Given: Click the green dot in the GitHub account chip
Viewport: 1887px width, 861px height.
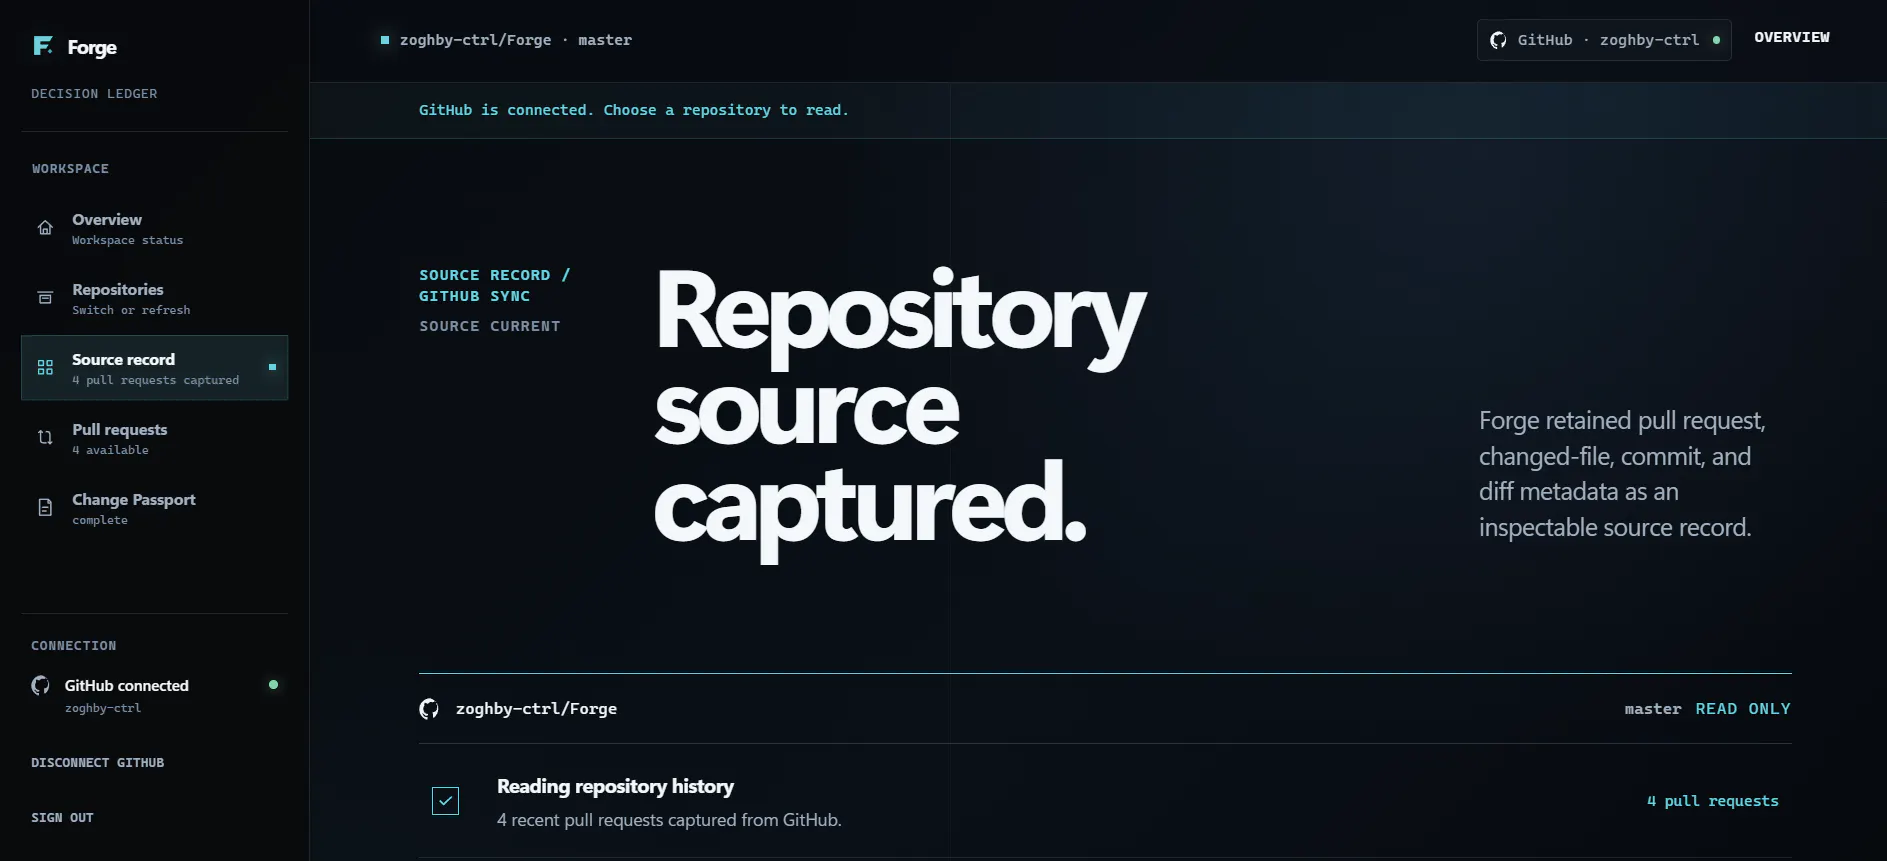Looking at the screenshot, I should (x=1716, y=40).
